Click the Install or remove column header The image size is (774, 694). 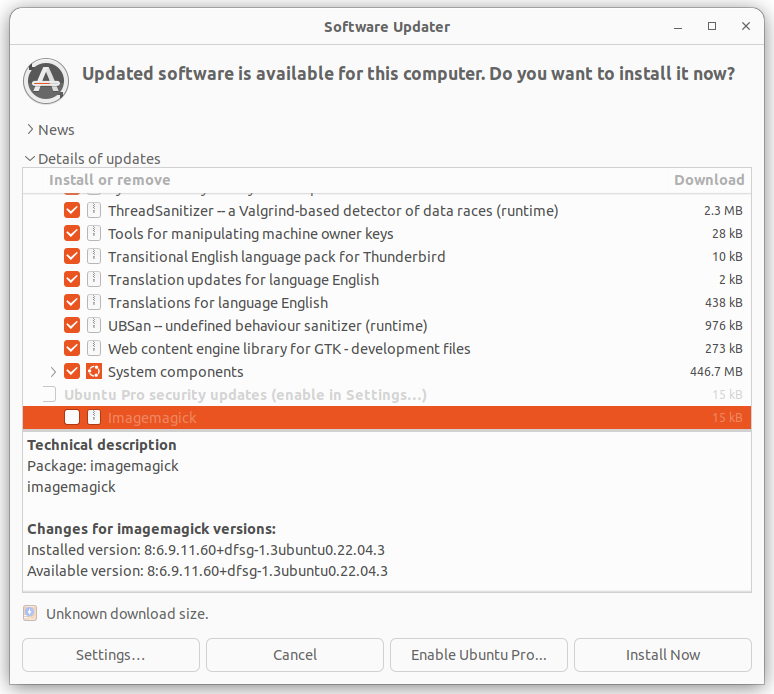(x=110, y=180)
